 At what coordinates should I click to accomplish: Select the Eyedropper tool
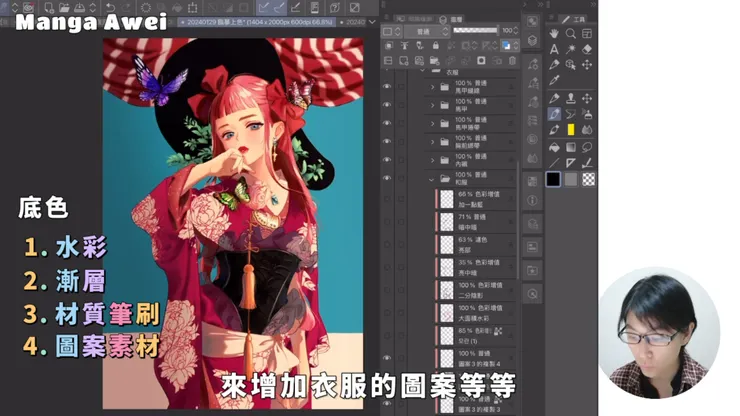554,80
